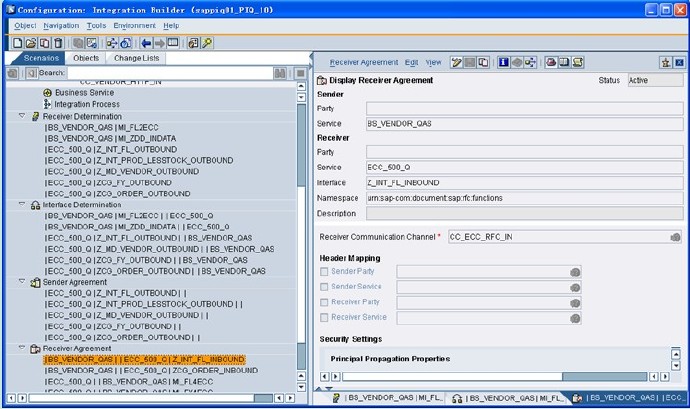Click value help icon beside Sender Service mapping
690x409 pixels.
pos(575,287)
